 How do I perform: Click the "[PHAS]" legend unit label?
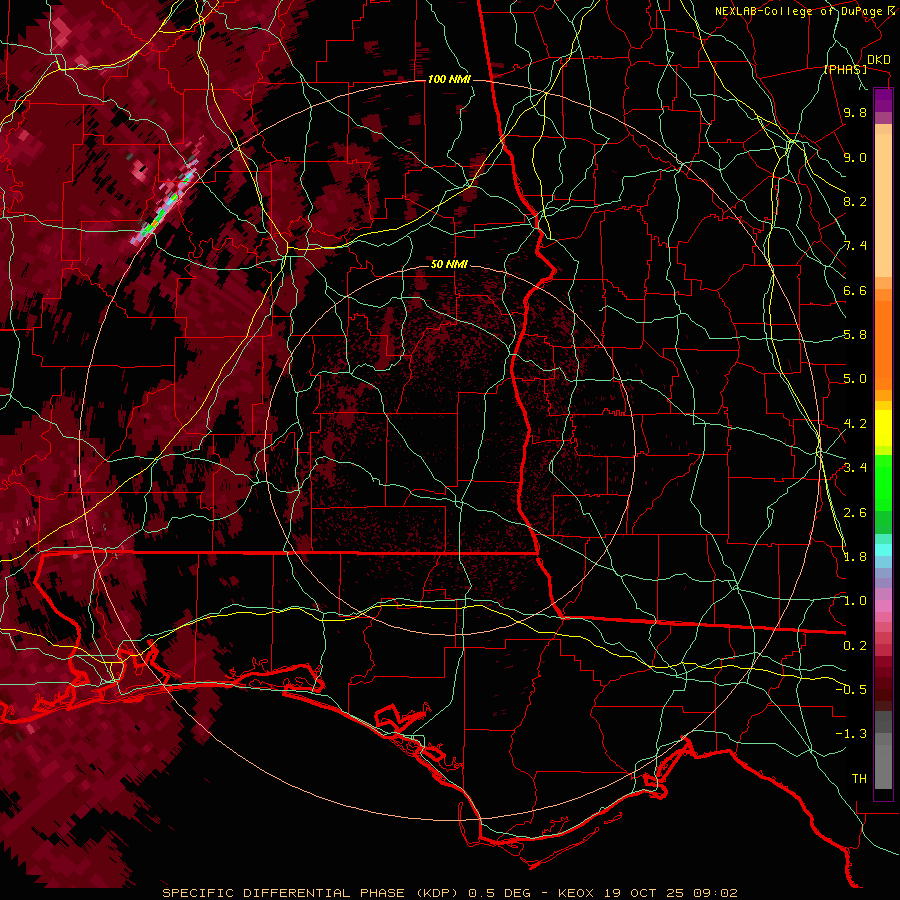pos(845,69)
